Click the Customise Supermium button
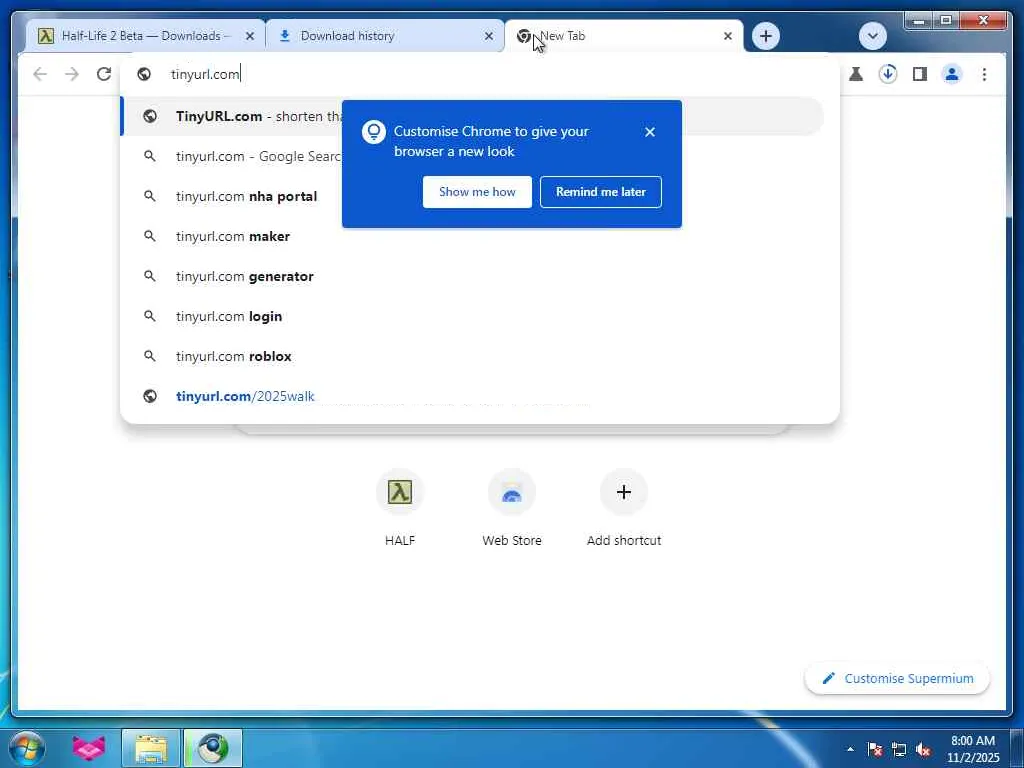 tap(897, 679)
